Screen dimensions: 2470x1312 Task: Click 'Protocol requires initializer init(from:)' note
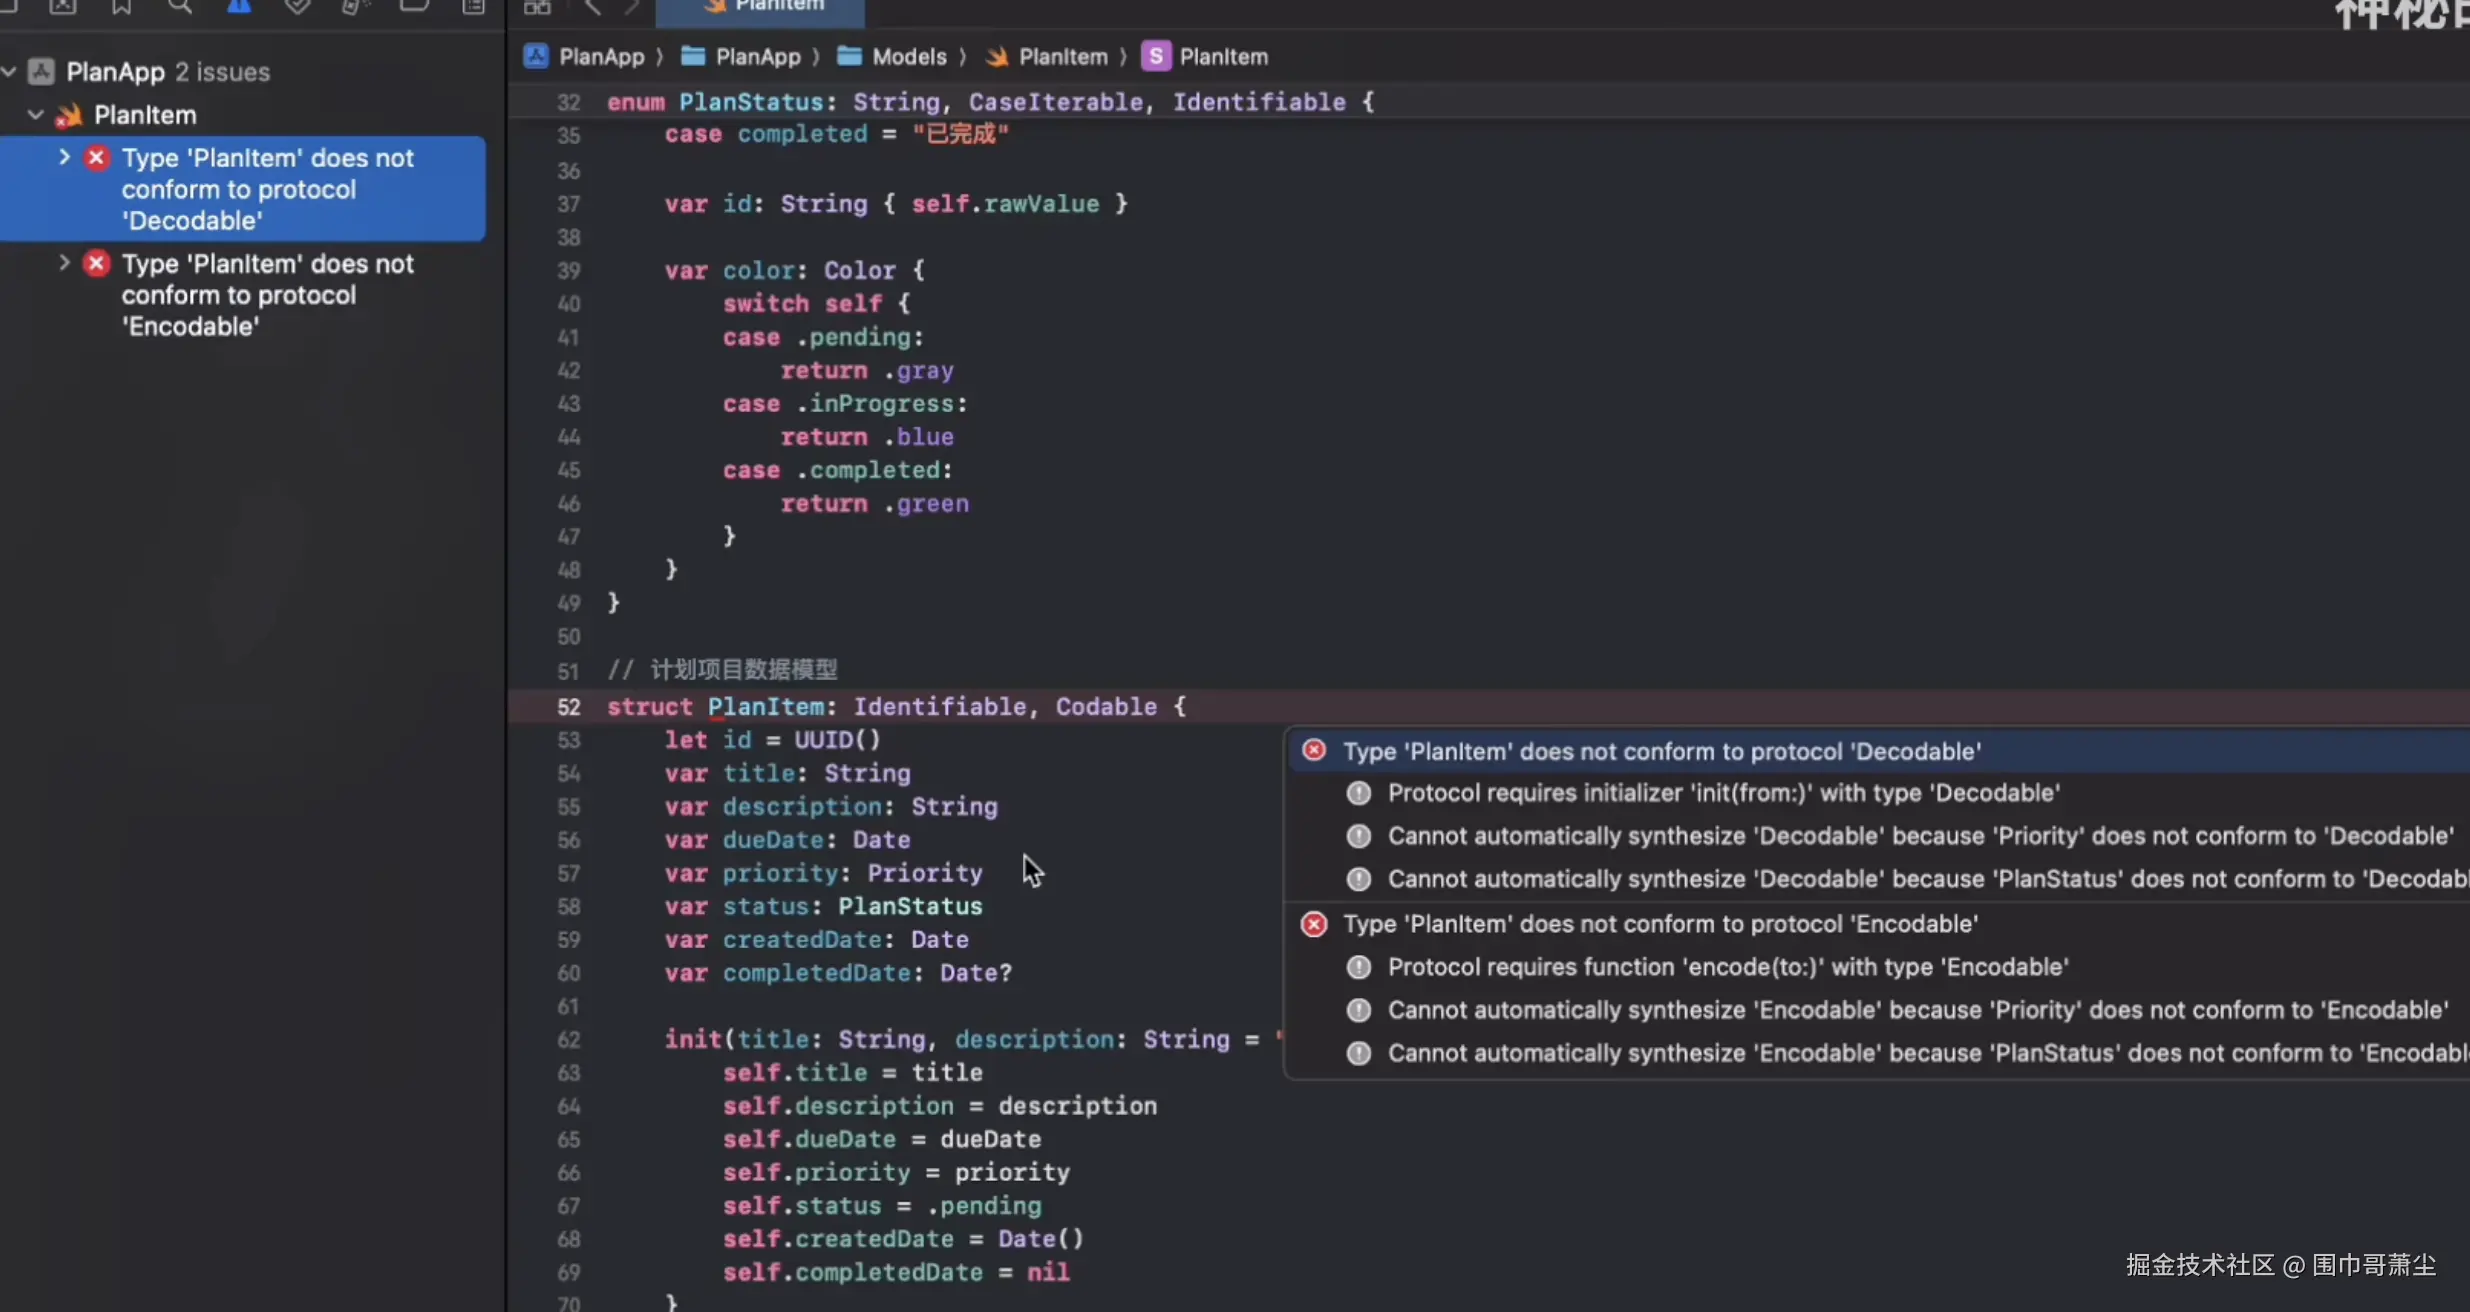(1723, 793)
